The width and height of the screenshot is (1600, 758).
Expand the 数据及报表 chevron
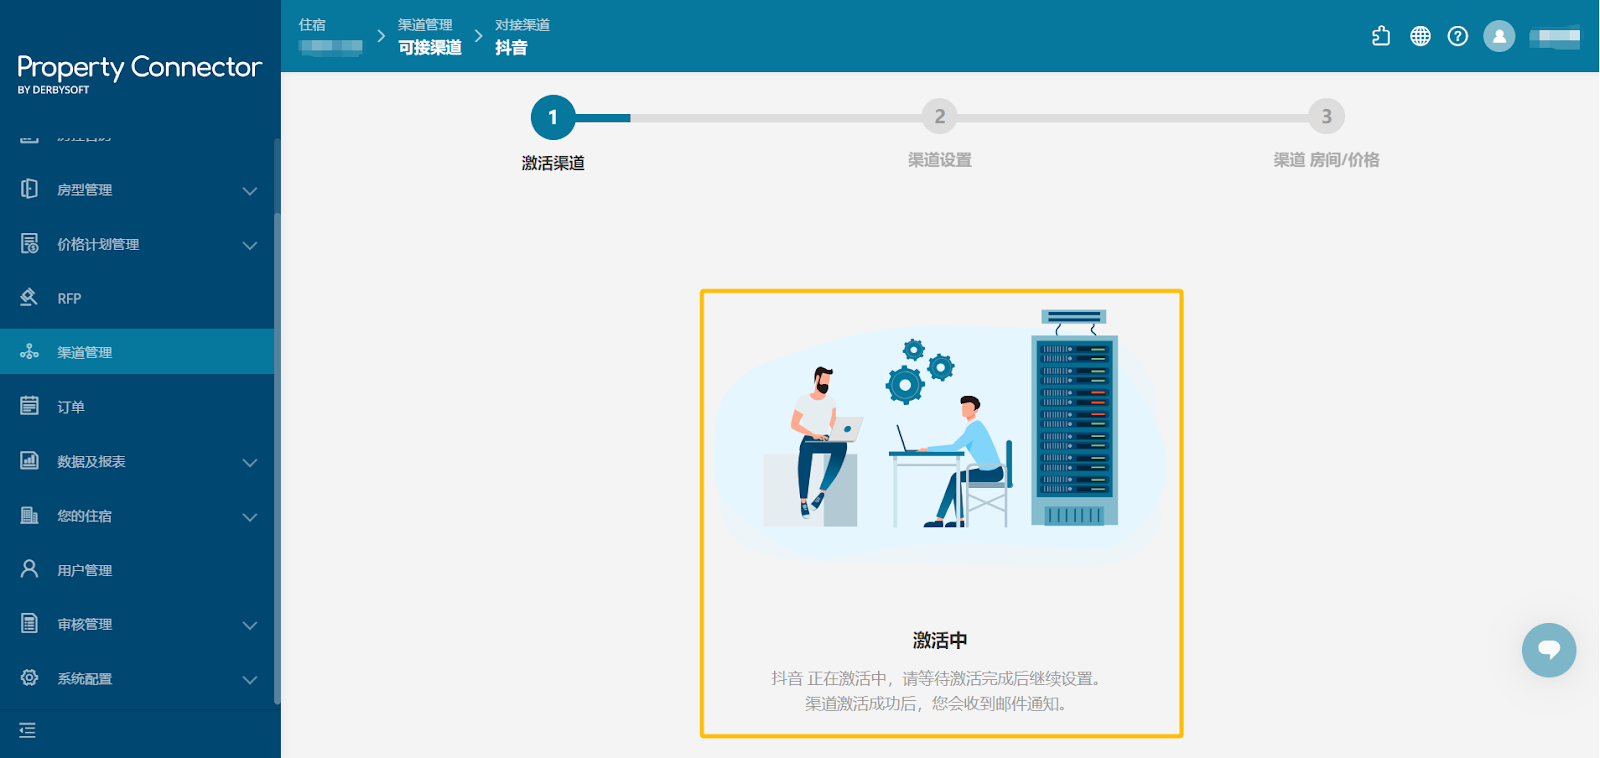[250, 462]
